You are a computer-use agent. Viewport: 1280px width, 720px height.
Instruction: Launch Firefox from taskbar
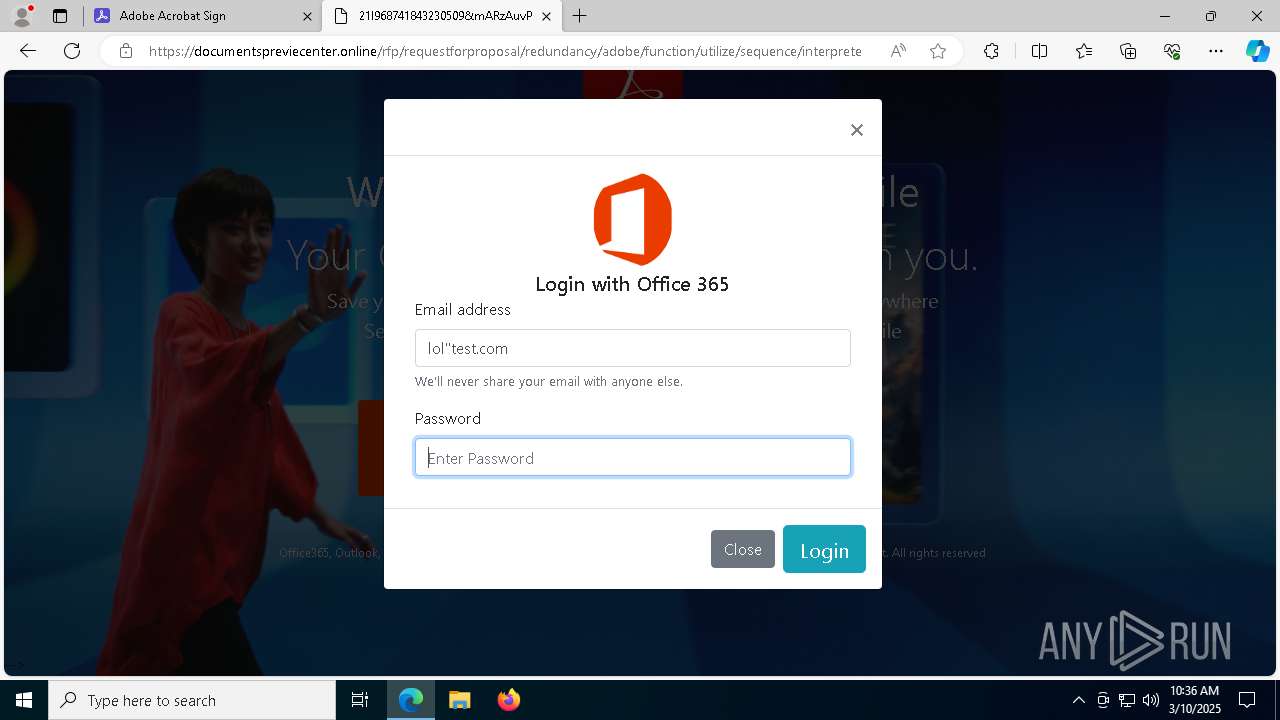(508, 700)
